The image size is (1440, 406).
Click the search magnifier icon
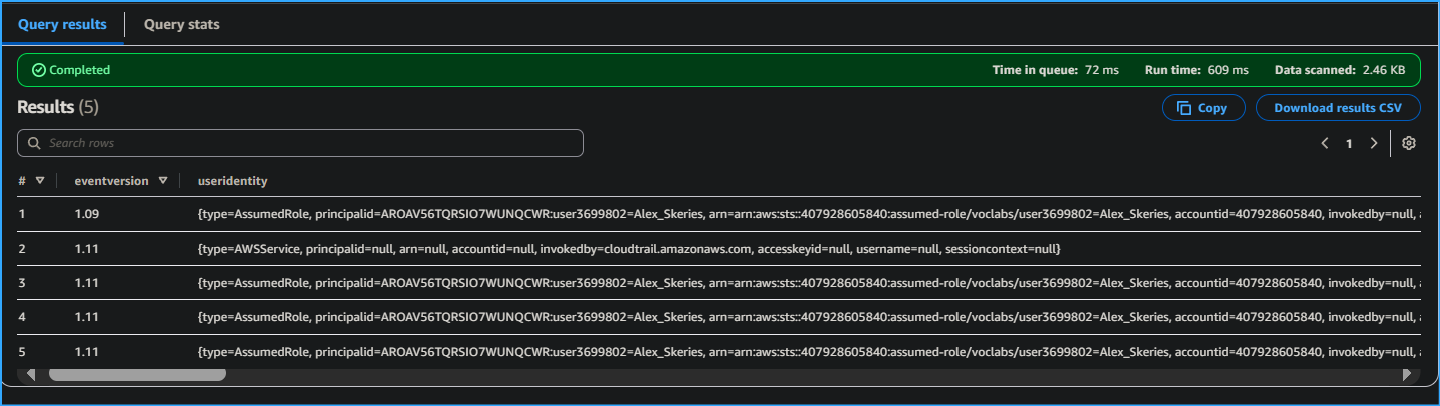tap(34, 143)
